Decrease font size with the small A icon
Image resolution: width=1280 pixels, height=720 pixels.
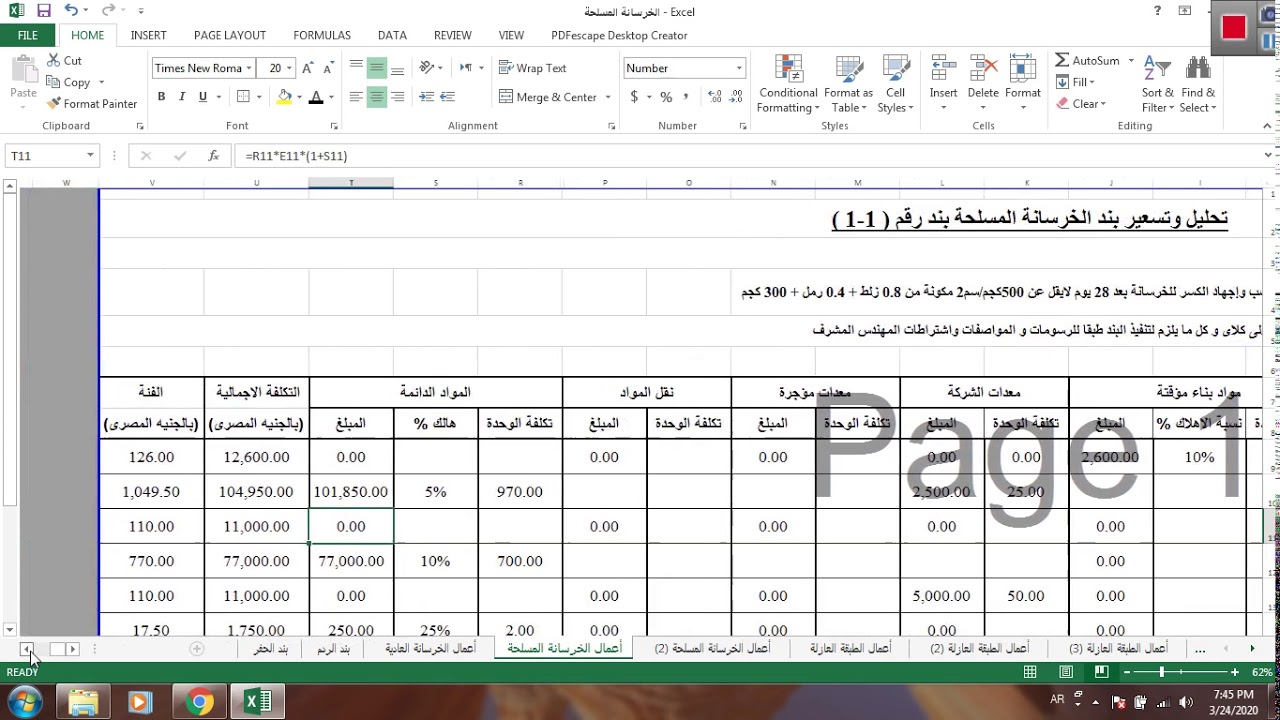[x=329, y=68]
